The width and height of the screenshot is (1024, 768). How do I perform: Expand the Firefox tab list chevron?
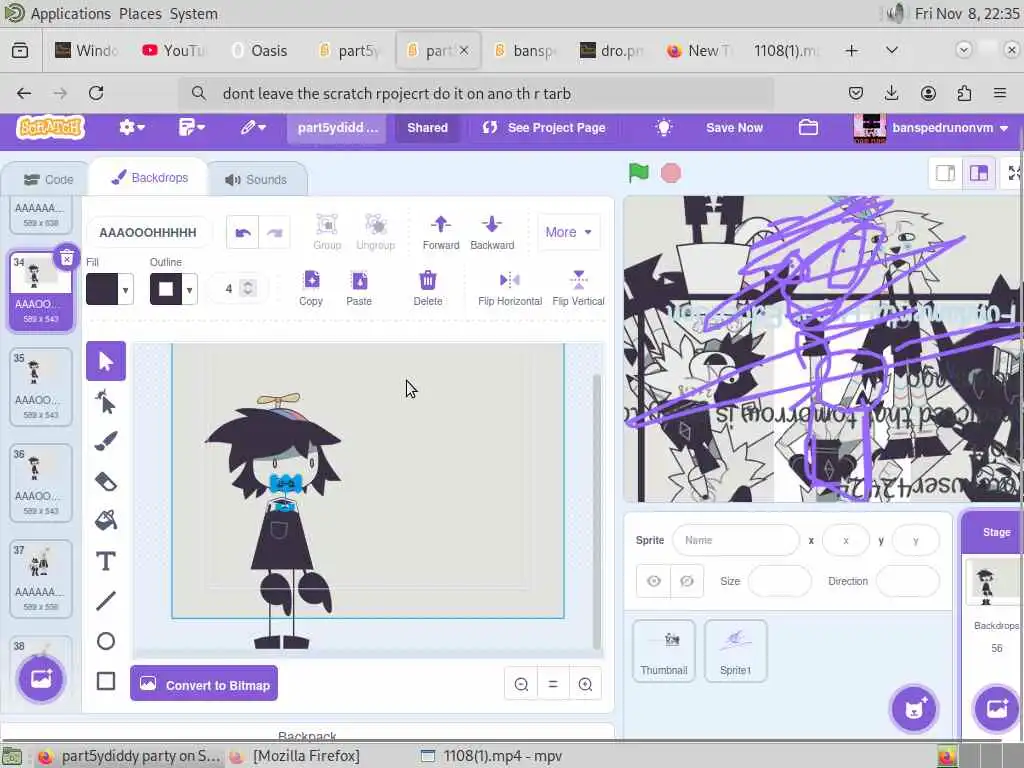click(891, 50)
